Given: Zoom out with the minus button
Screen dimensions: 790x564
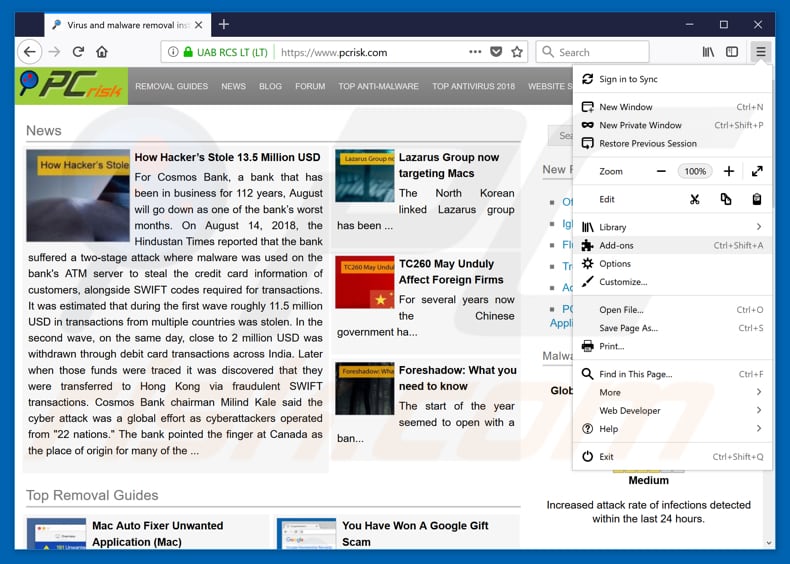Looking at the screenshot, I should pyautogui.click(x=661, y=171).
